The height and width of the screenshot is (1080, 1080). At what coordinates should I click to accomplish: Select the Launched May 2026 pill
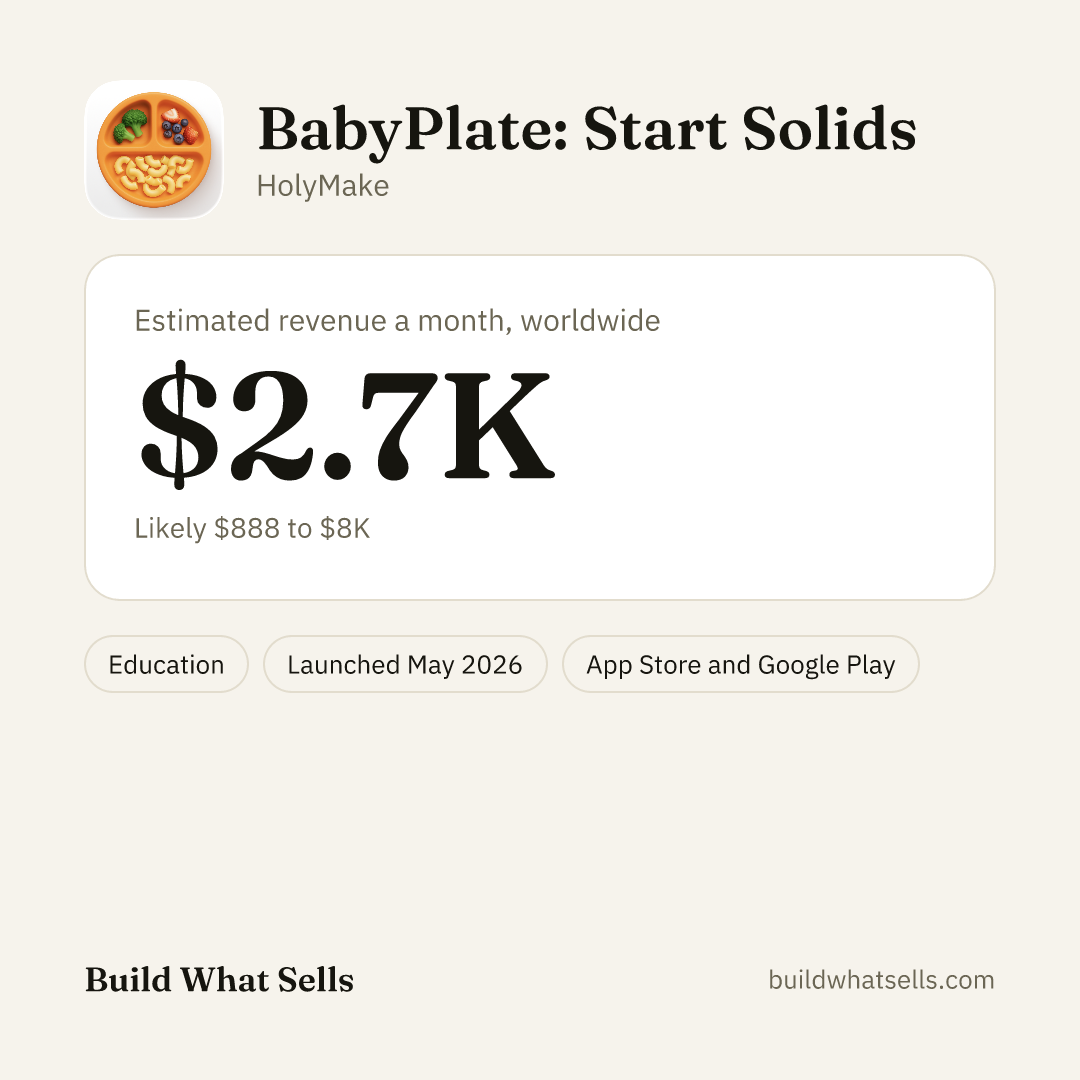(x=405, y=664)
